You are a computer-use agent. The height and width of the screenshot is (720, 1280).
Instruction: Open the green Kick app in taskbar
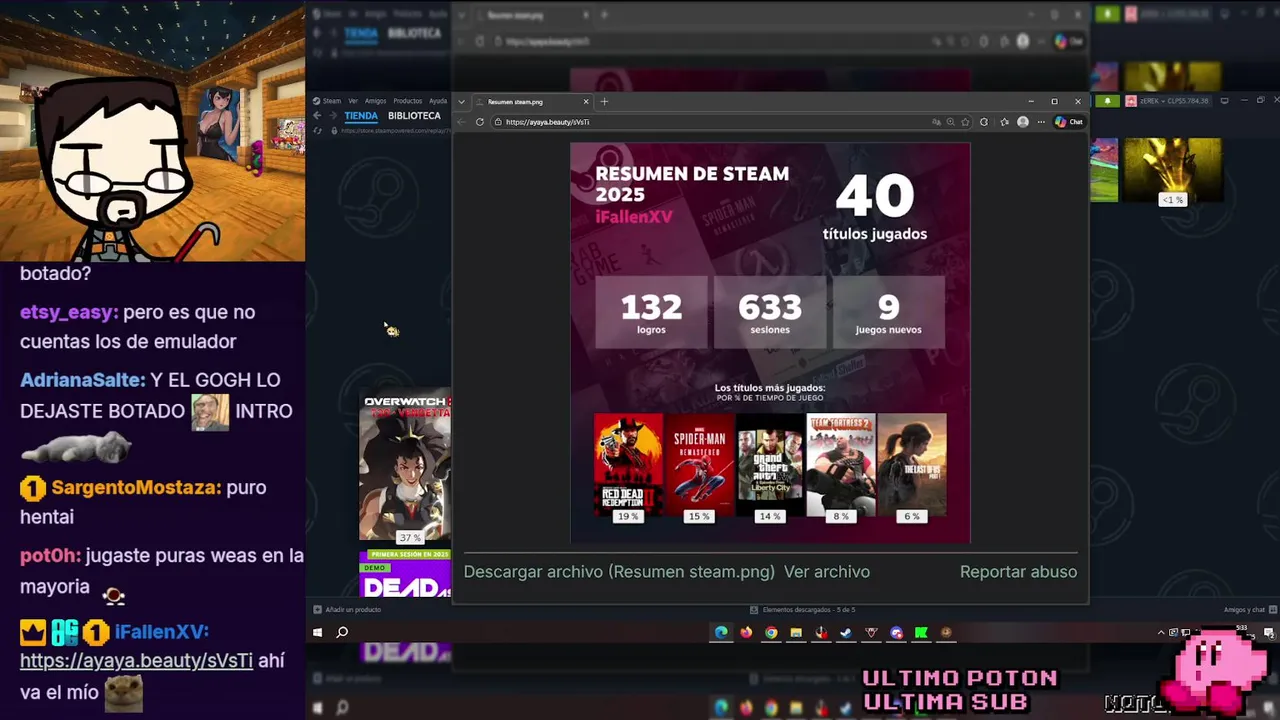point(921,632)
